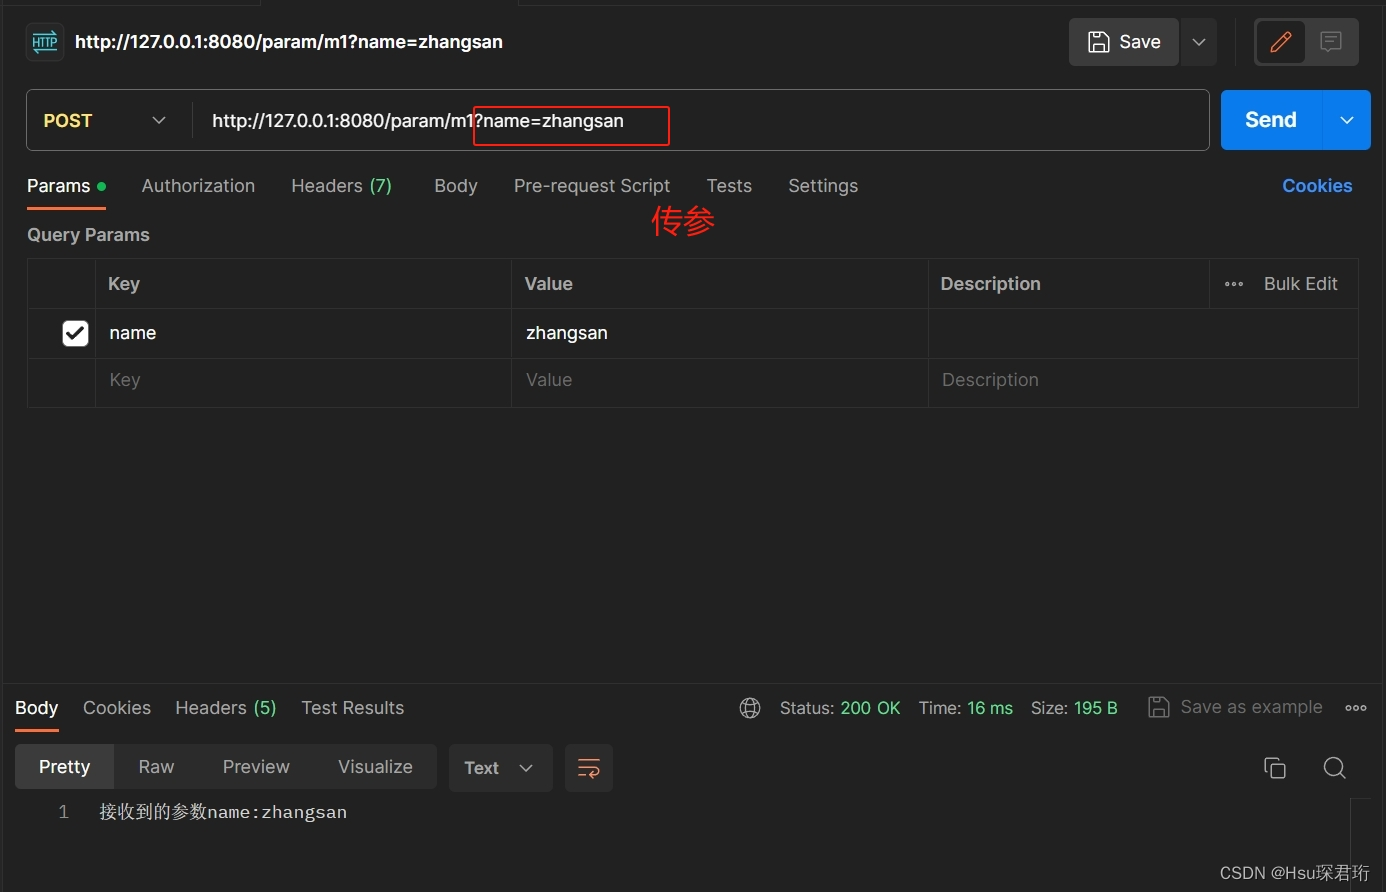Click the network globe icon in response bar
Screen dimensions: 1386x892
pyautogui.click(x=750, y=708)
